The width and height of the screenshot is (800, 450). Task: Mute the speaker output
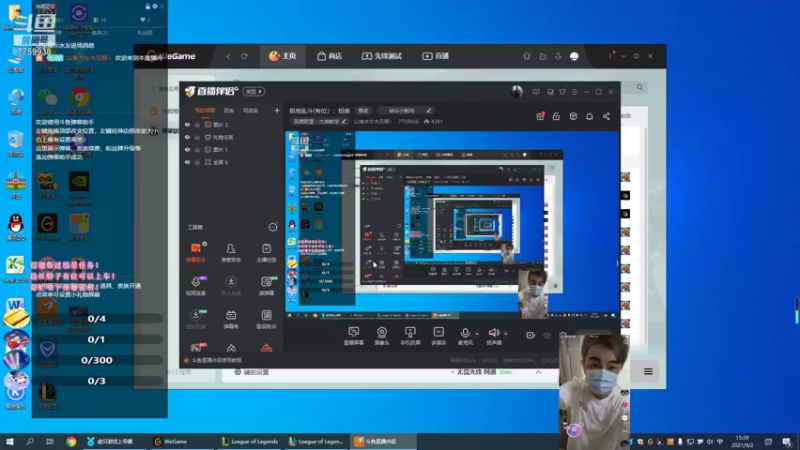(494, 336)
